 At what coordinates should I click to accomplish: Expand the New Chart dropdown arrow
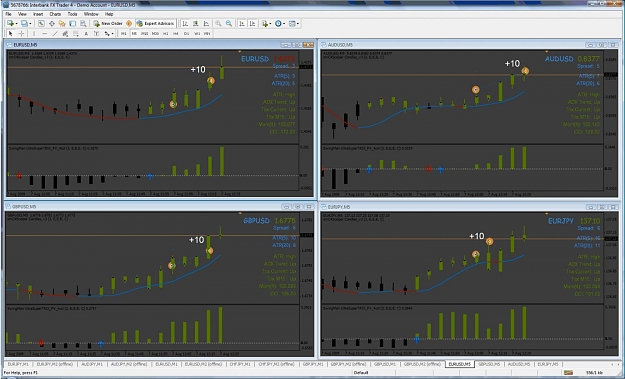point(16,24)
